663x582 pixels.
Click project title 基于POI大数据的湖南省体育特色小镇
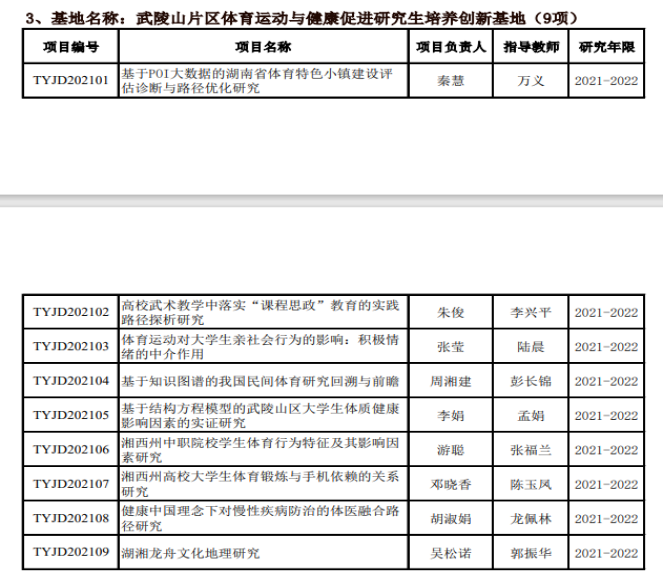point(257,81)
